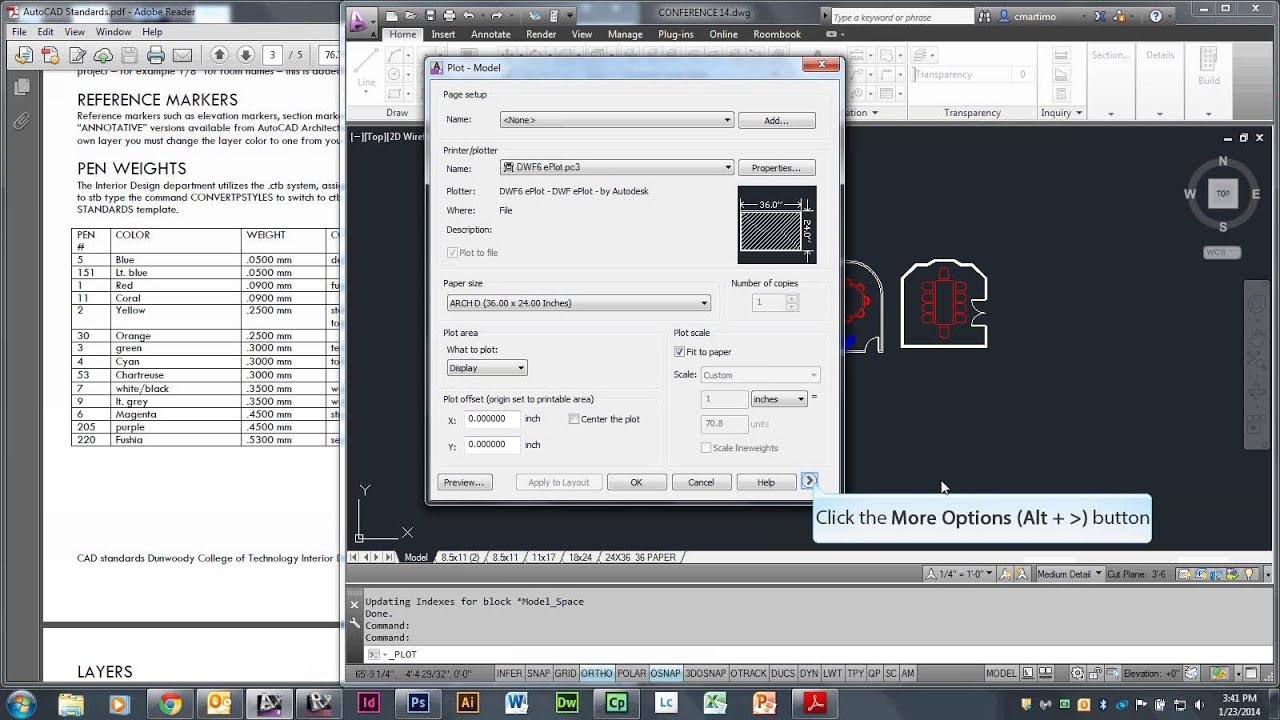Expand More Options arrow in Plot dialog
1280x720 pixels.
point(810,481)
